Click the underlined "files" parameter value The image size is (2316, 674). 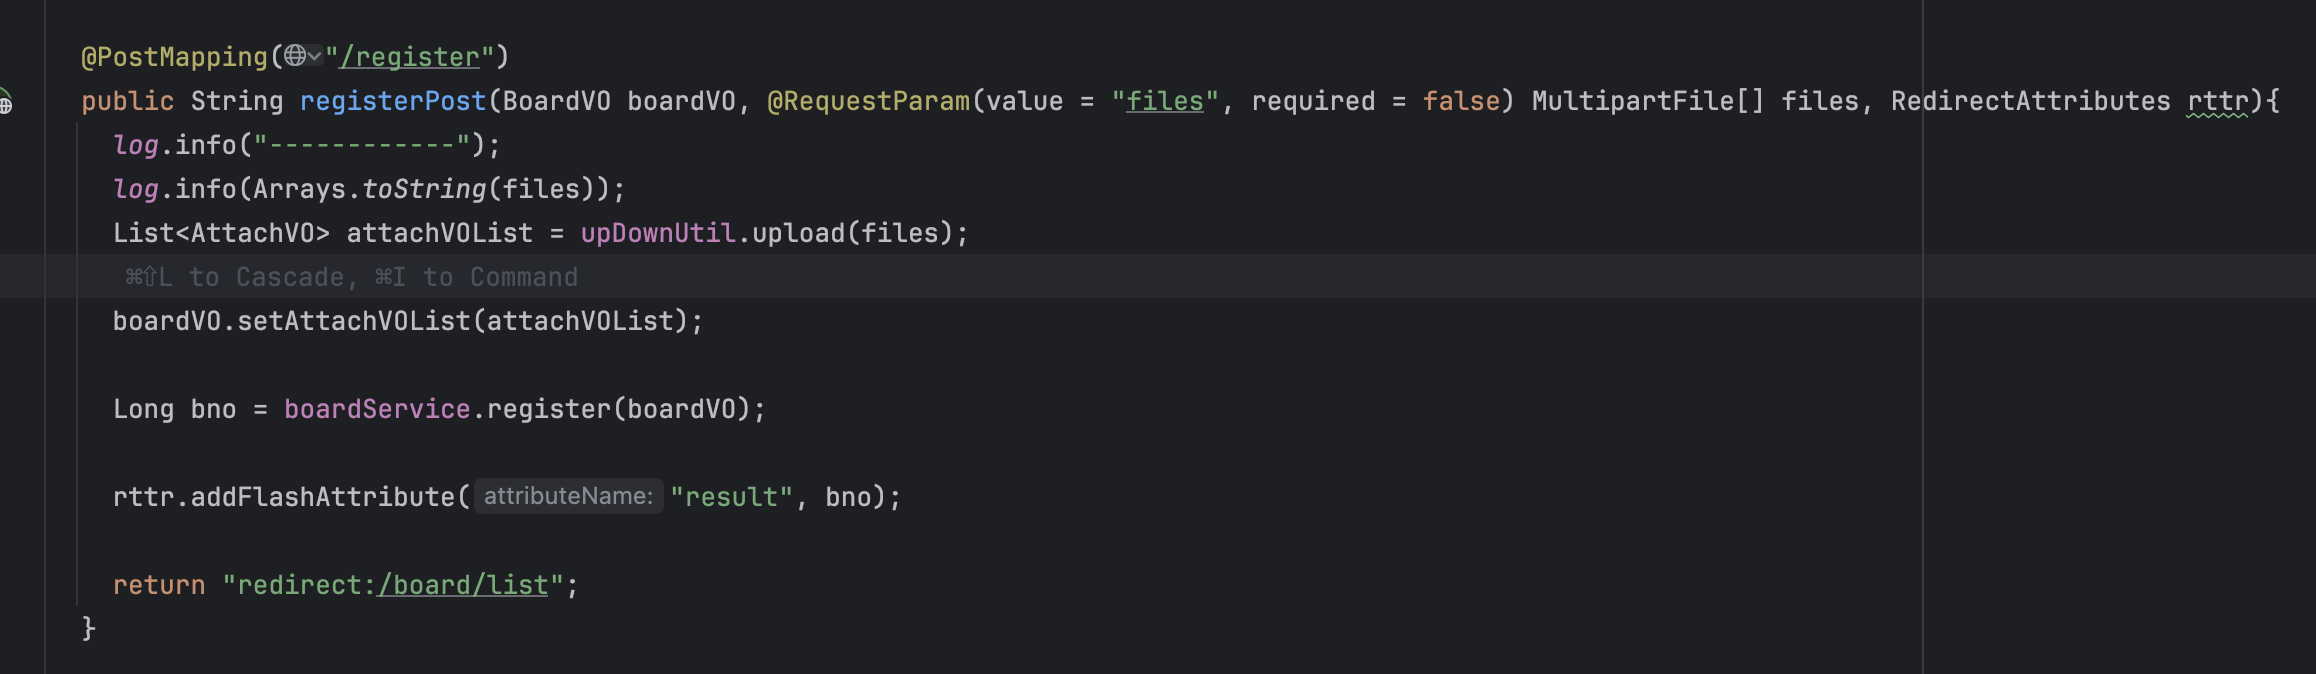click(x=1165, y=101)
